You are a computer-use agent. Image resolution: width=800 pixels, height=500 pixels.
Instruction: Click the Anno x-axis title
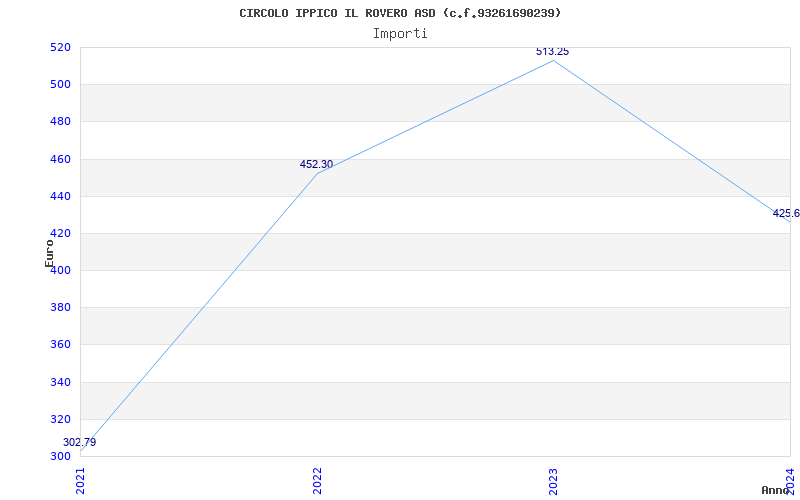(x=774, y=490)
